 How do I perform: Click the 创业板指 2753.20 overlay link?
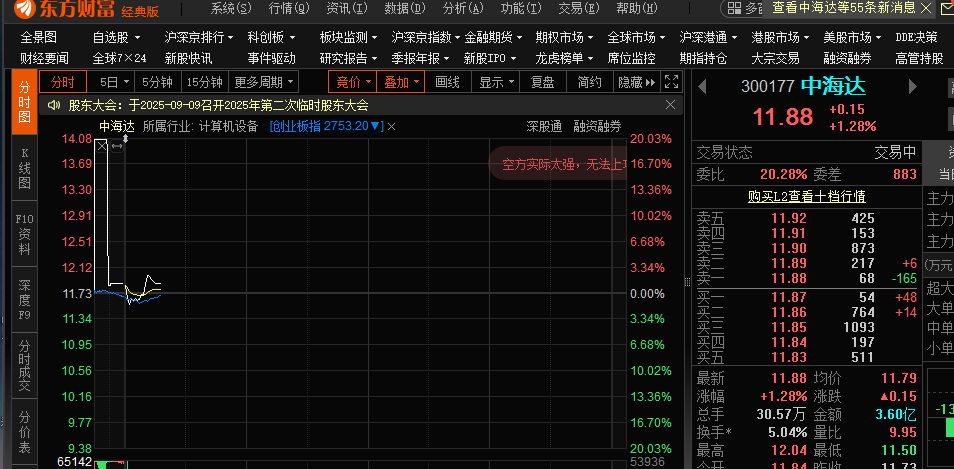tap(327, 127)
